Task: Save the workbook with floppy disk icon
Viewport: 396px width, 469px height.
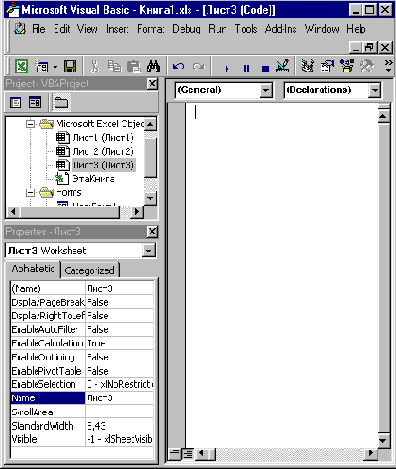Action: pos(70,66)
